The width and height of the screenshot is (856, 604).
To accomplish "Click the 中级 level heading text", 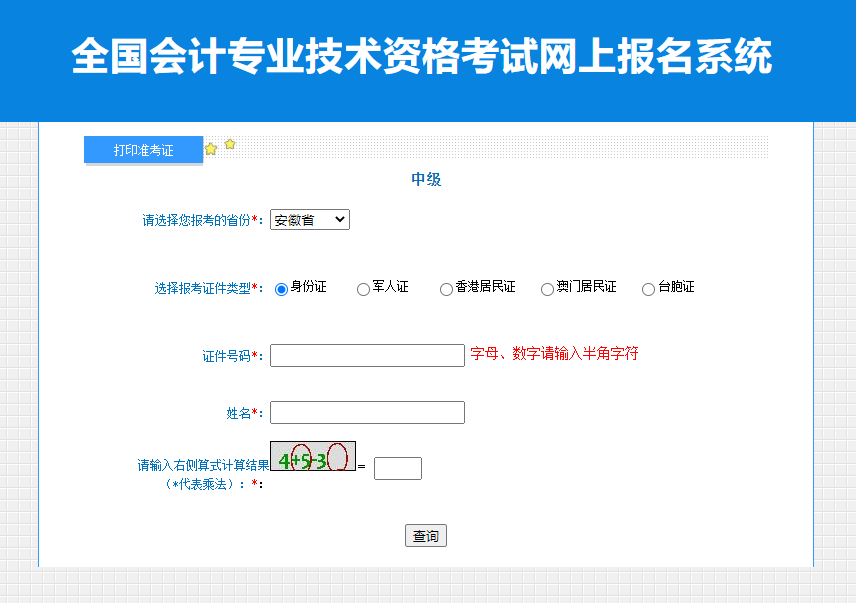I will coord(426,179).
